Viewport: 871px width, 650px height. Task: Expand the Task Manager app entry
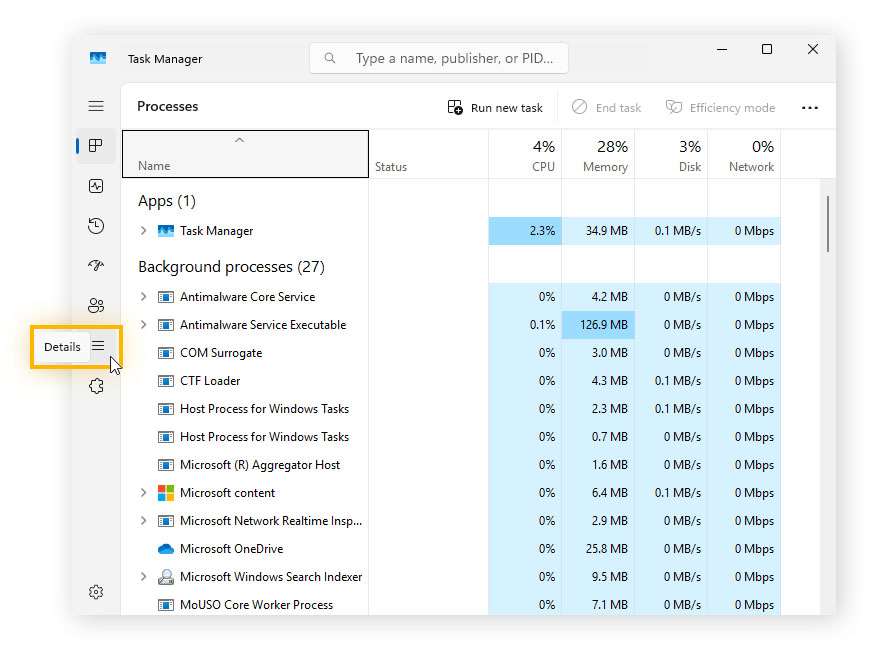[143, 231]
